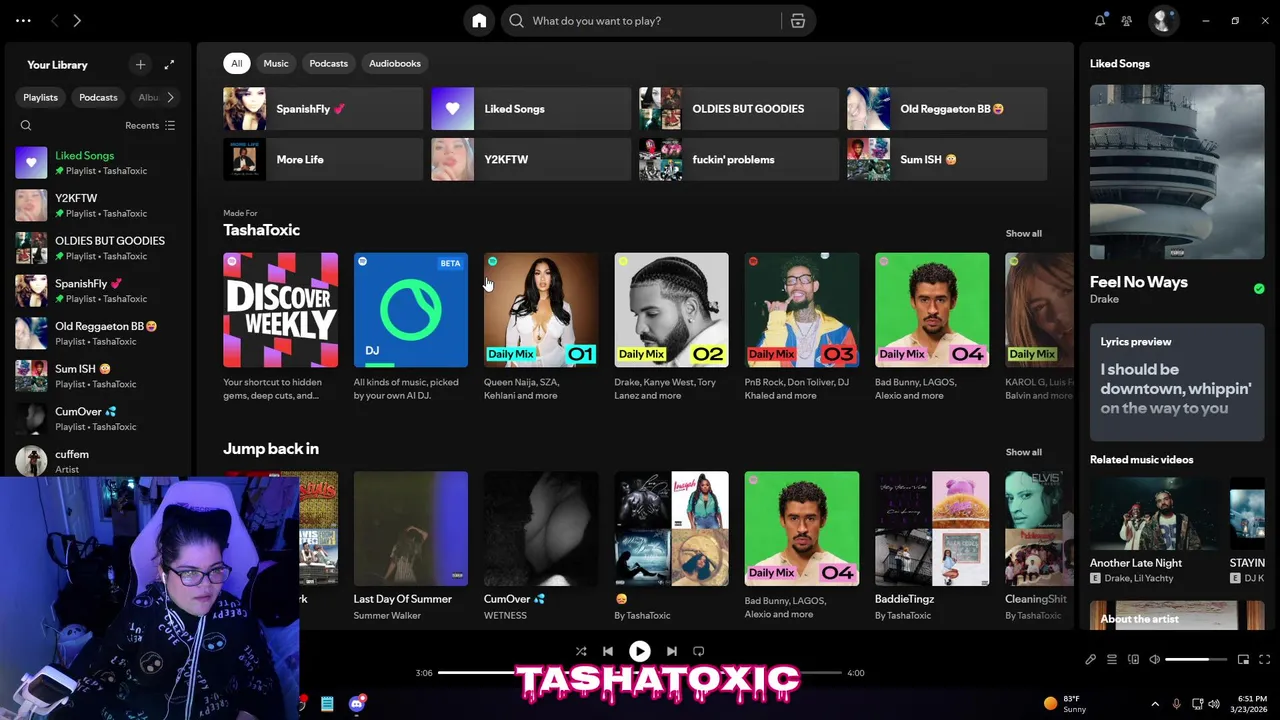Filter library by Podcasts chip

[x=98, y=97]
